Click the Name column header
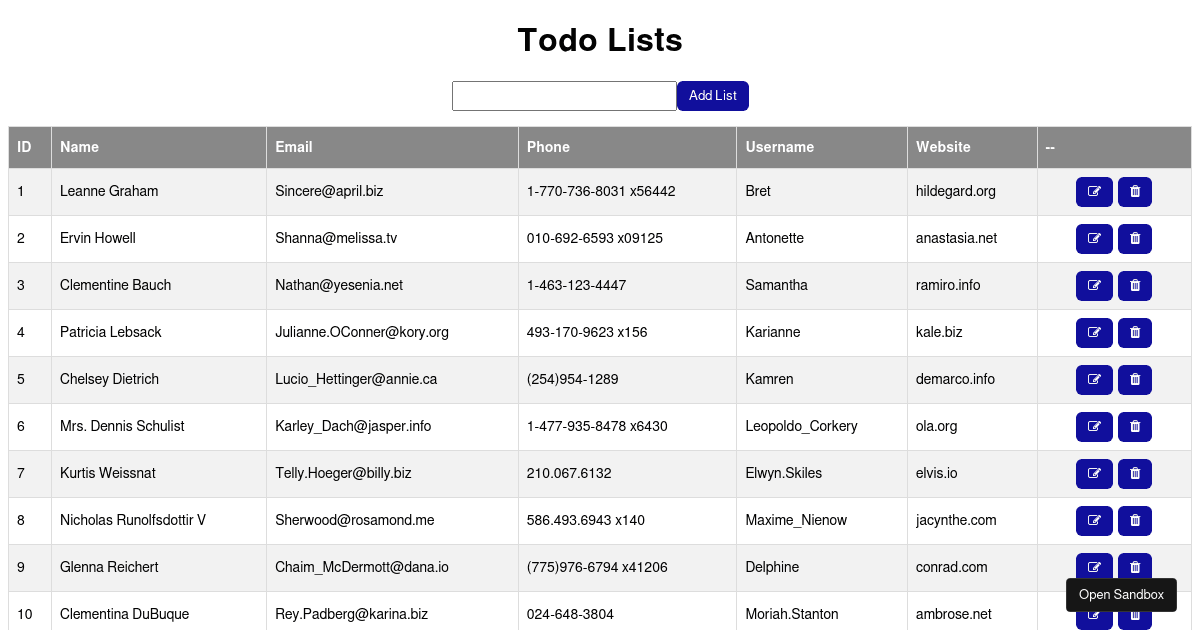Screen dimensions: 1200x630 tap(79, 147)
